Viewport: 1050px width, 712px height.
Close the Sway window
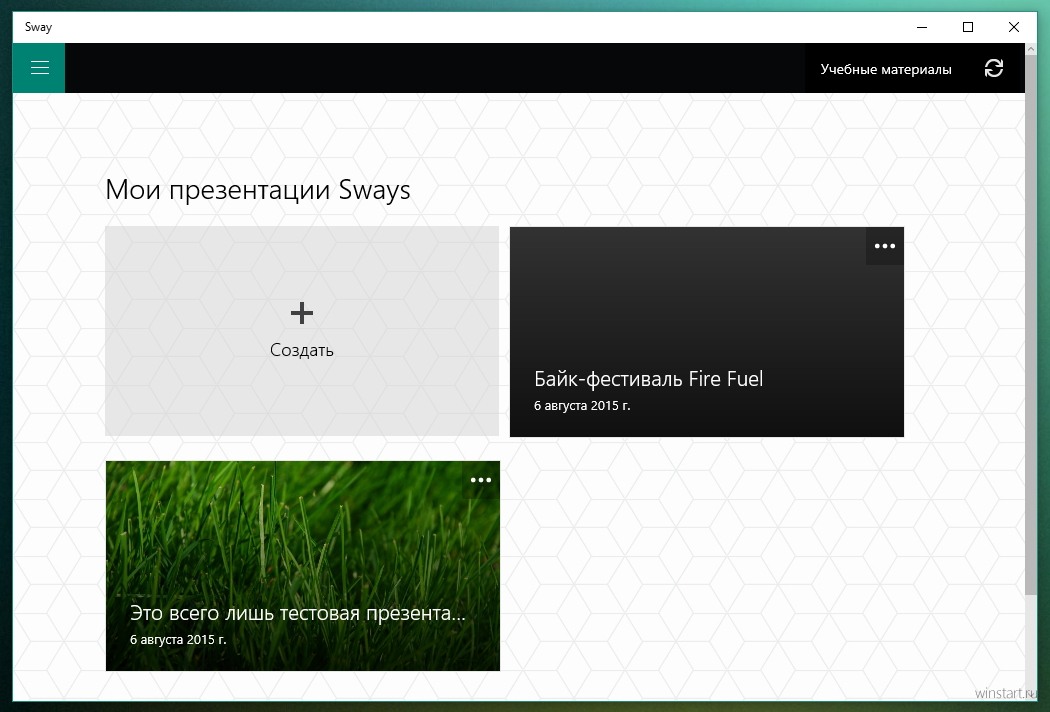[x=1014, y=27]
